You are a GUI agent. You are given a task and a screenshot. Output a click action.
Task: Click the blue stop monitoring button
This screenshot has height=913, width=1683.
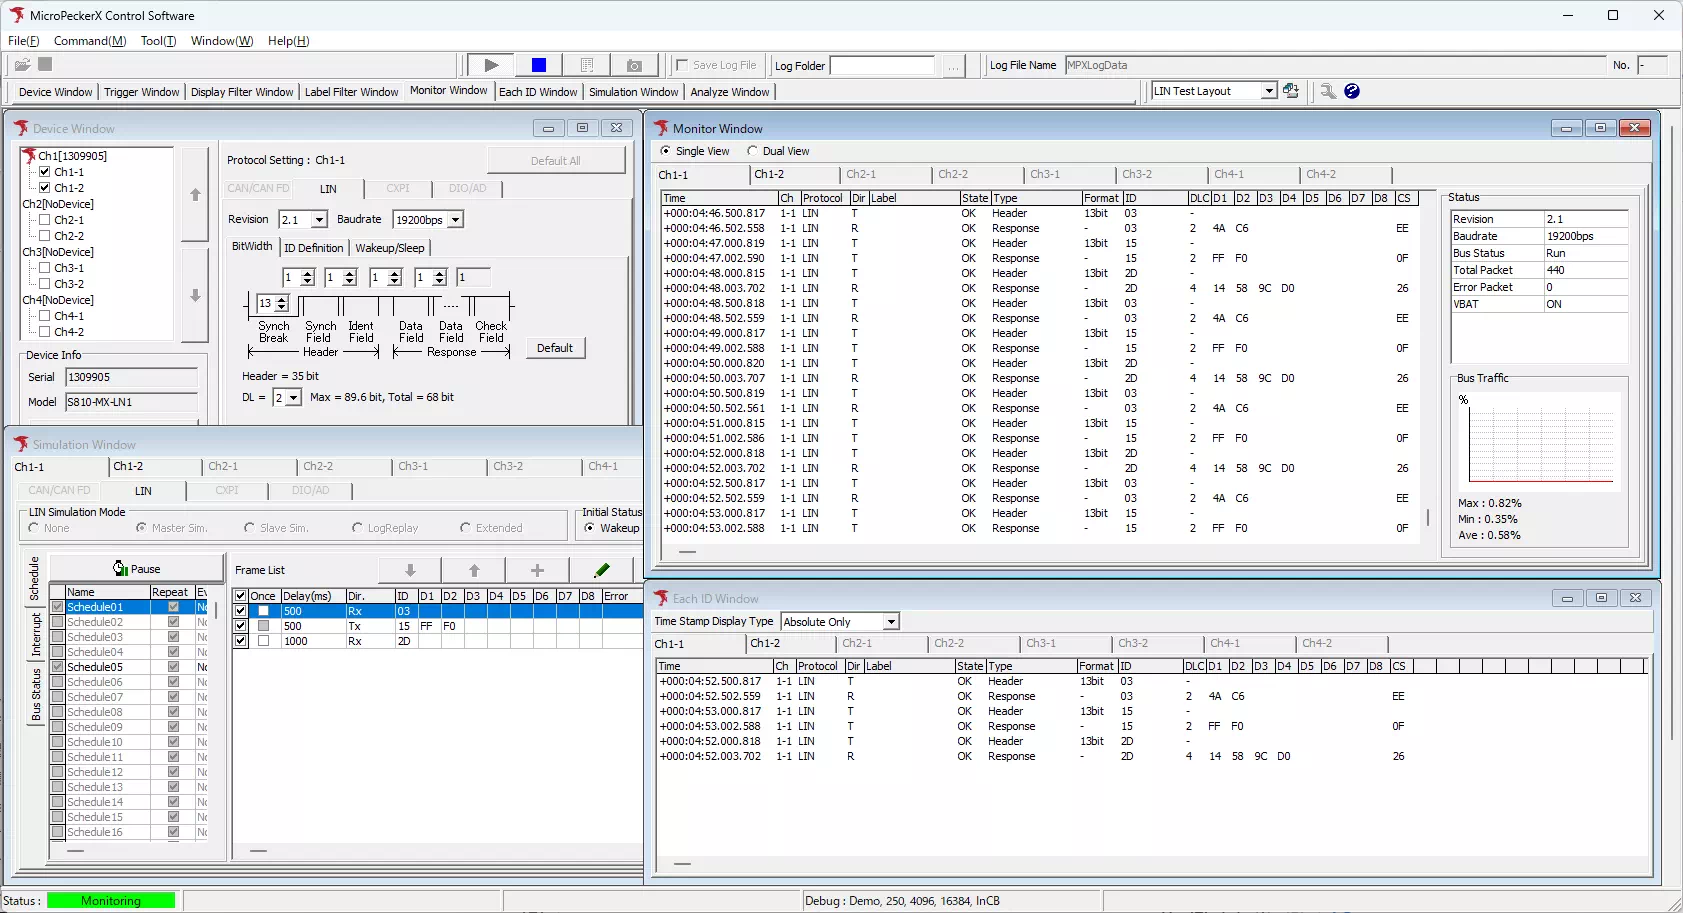[538, 65]
